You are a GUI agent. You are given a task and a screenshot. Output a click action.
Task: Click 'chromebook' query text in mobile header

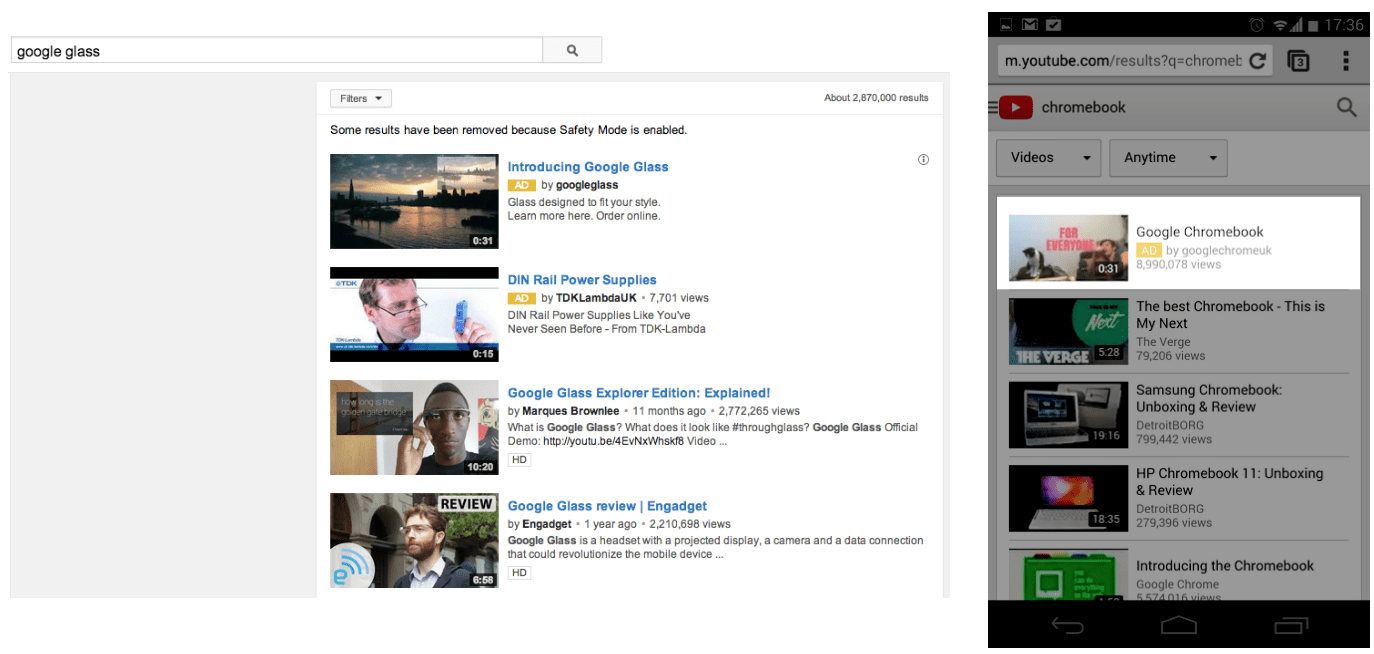click(x=1084, y=107)
